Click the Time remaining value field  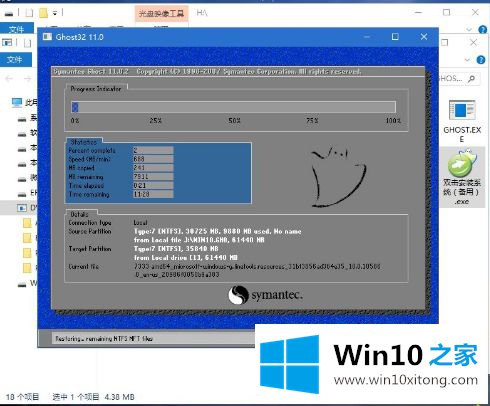pos(153,194)
